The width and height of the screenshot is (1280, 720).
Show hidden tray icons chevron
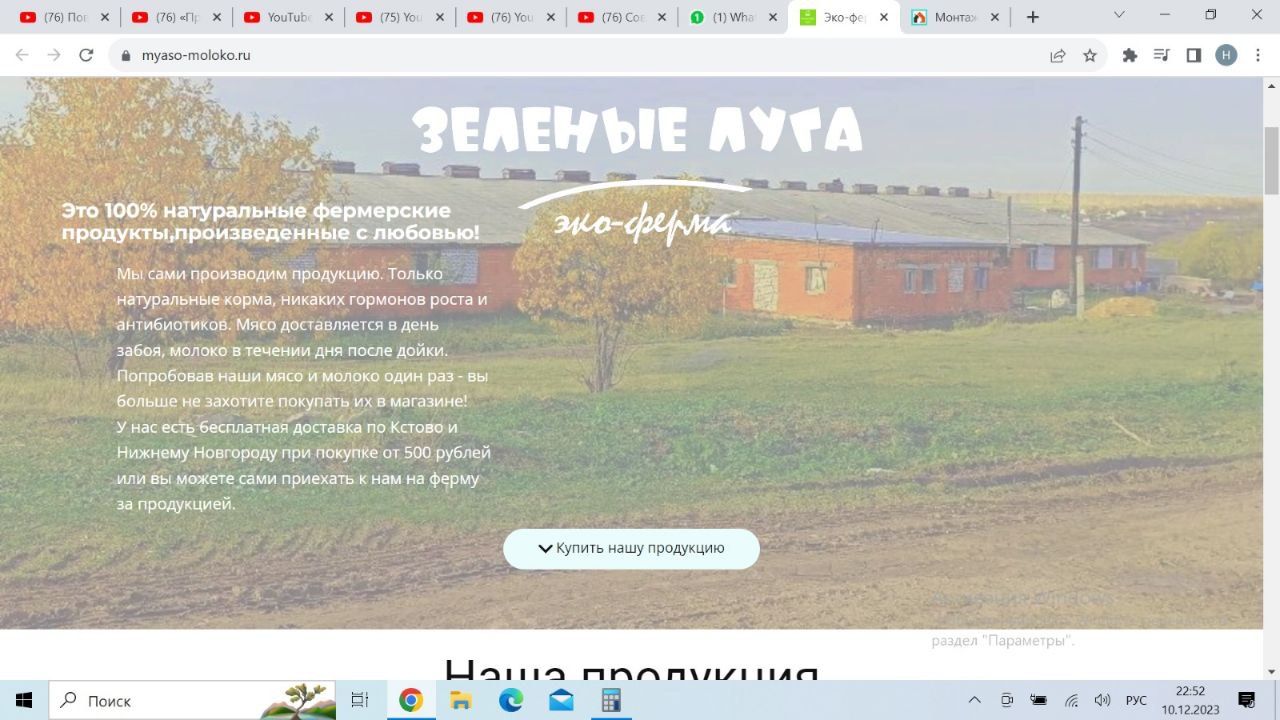(975, 700)
